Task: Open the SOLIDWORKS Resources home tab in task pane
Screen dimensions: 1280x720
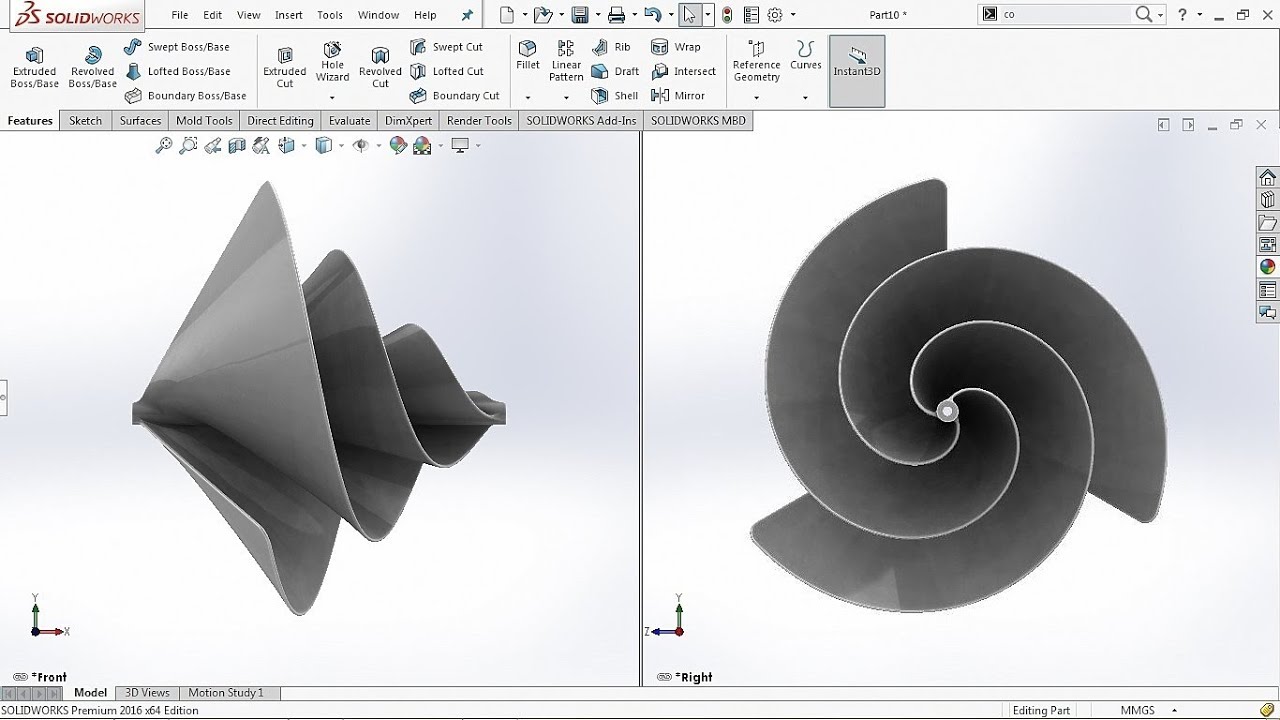Action: pos(1267,177)
